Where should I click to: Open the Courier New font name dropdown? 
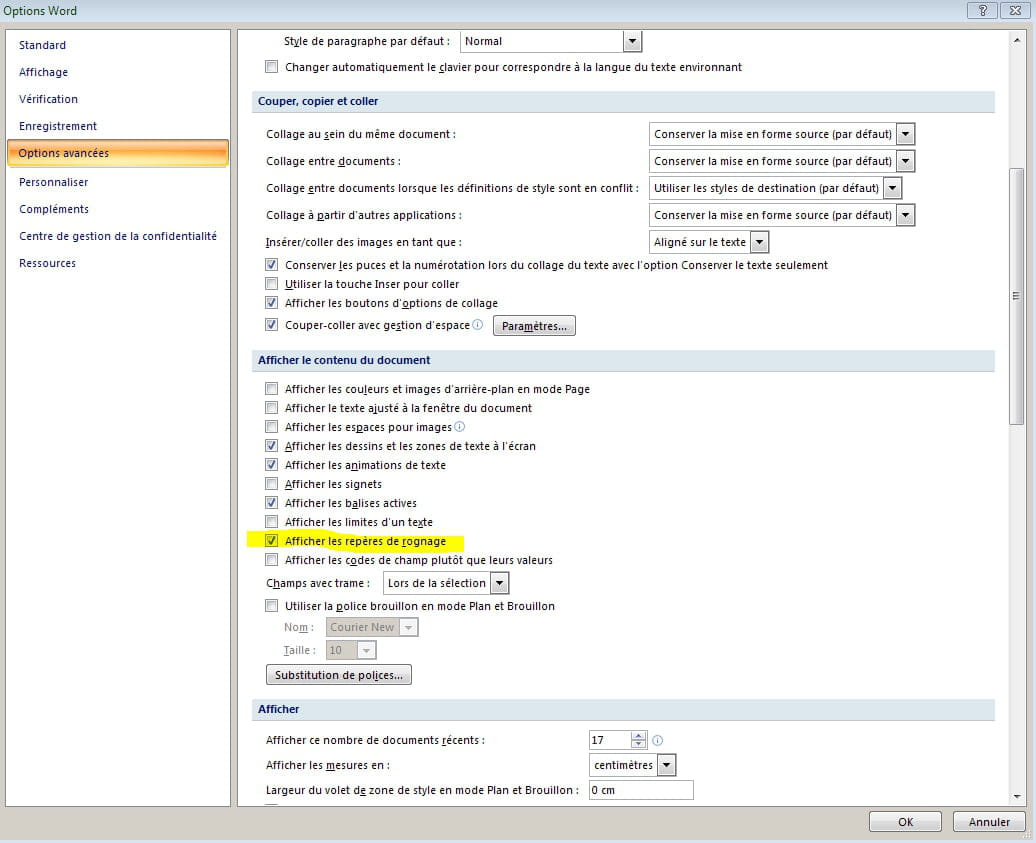pyautogui.click(x=409, y=628)
